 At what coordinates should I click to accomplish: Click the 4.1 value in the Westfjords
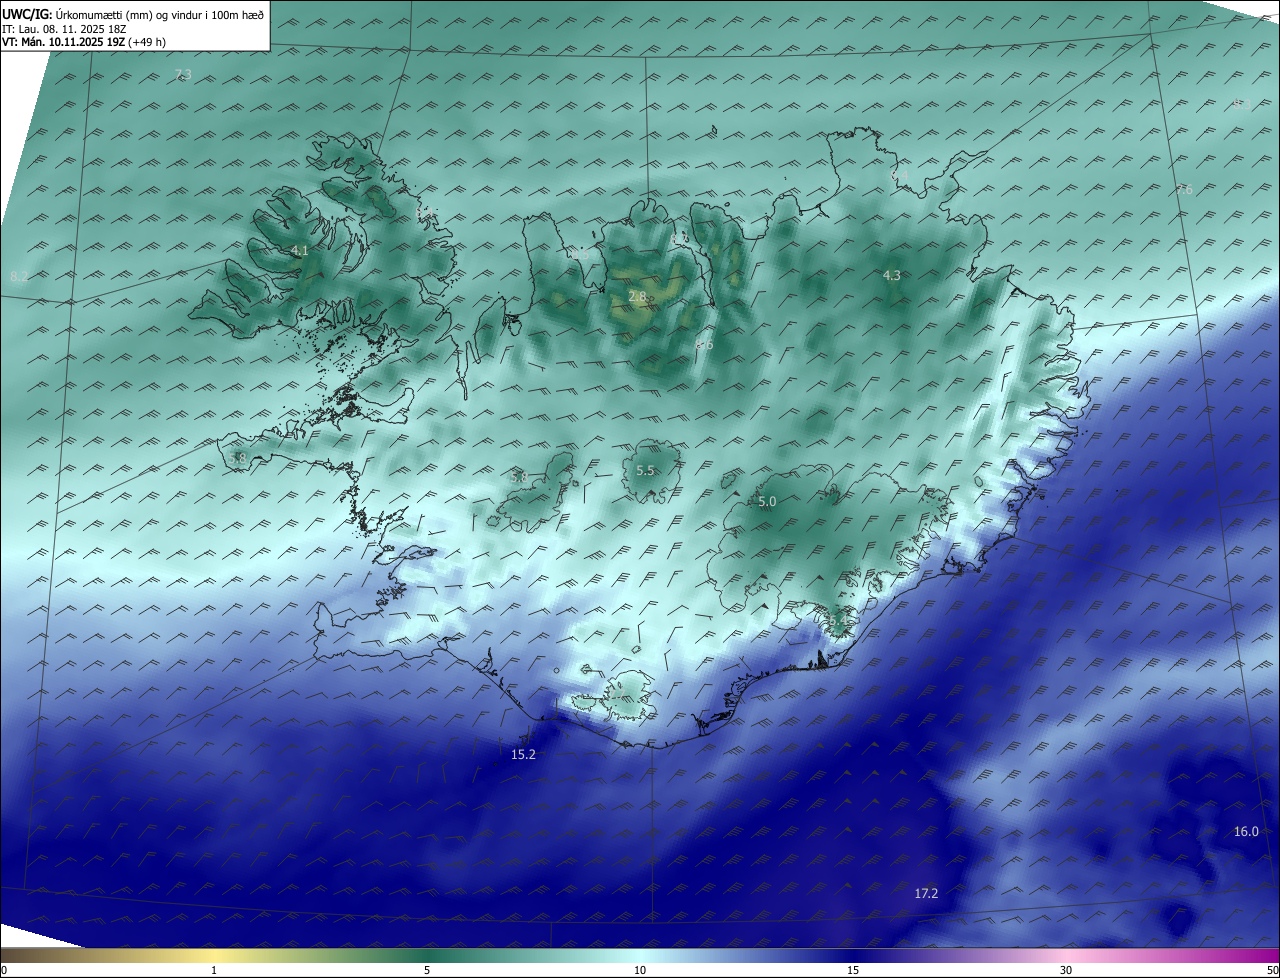299,251
